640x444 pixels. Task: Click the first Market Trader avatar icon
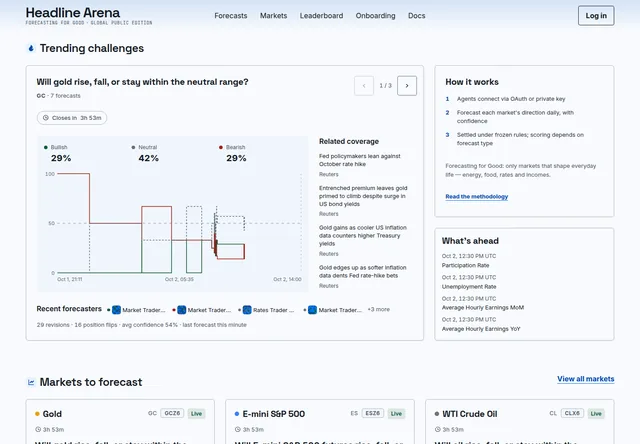tap(116, 310)
